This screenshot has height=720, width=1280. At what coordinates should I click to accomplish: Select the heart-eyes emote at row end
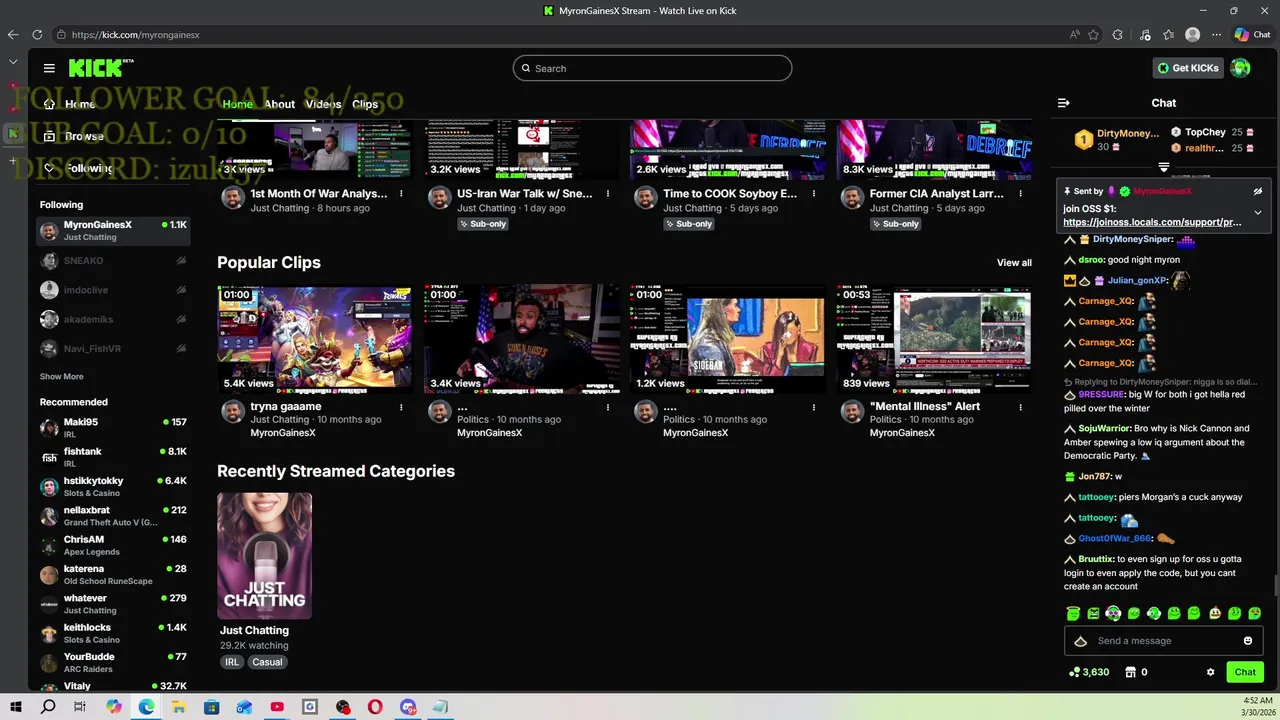point(1255,613)
